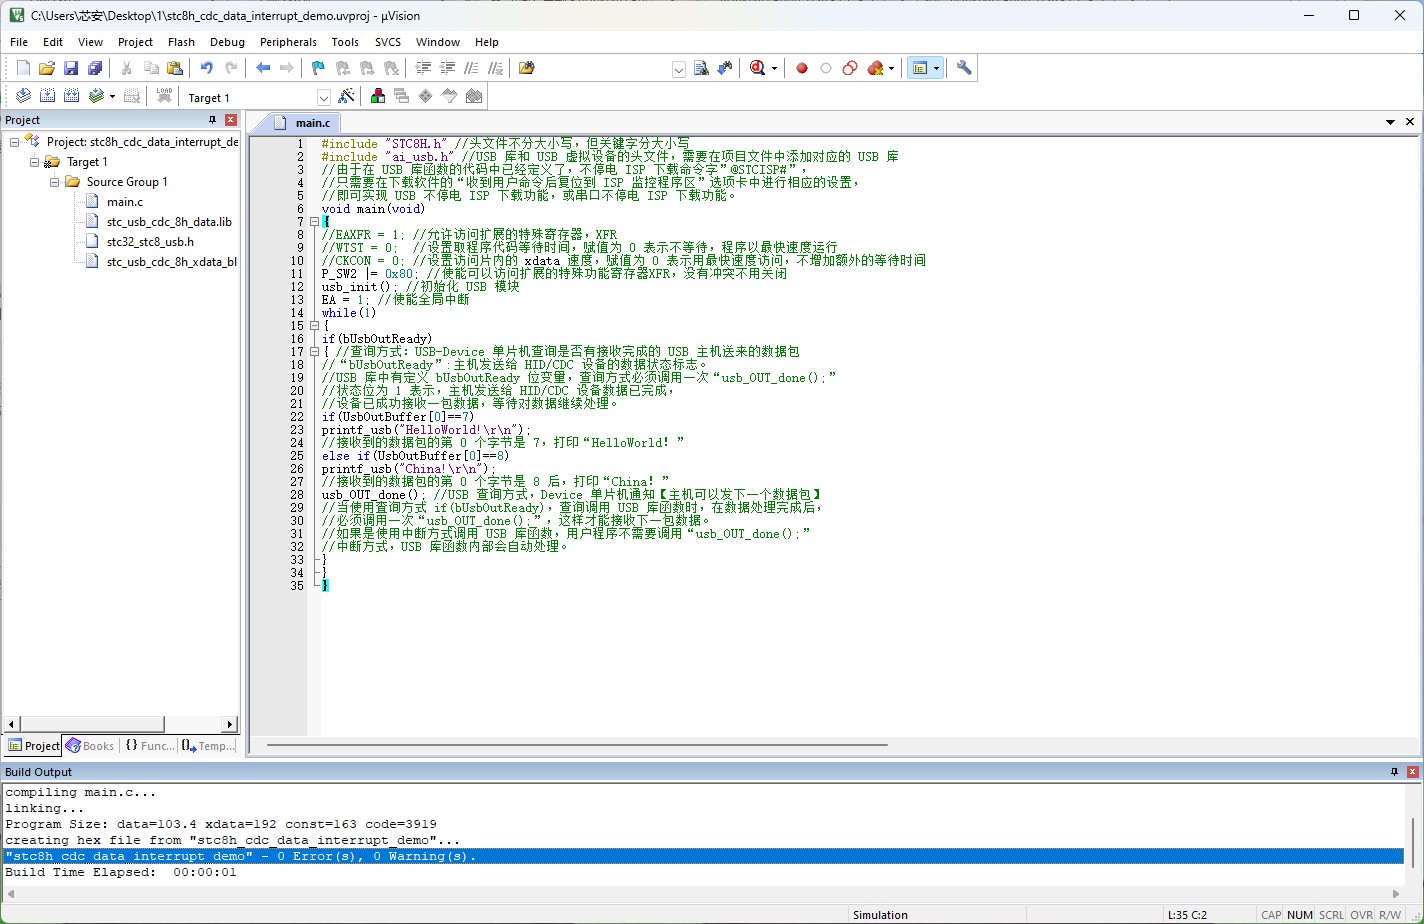Click the Find text document icon
Image resolution: width=1424 pixels, height=924 pixels.
[701, 68]
